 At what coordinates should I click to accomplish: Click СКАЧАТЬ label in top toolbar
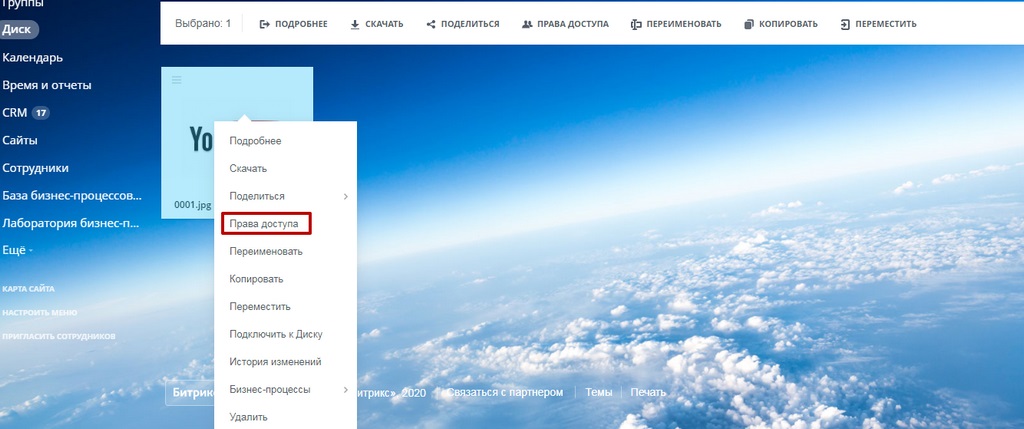pos(384,24)
